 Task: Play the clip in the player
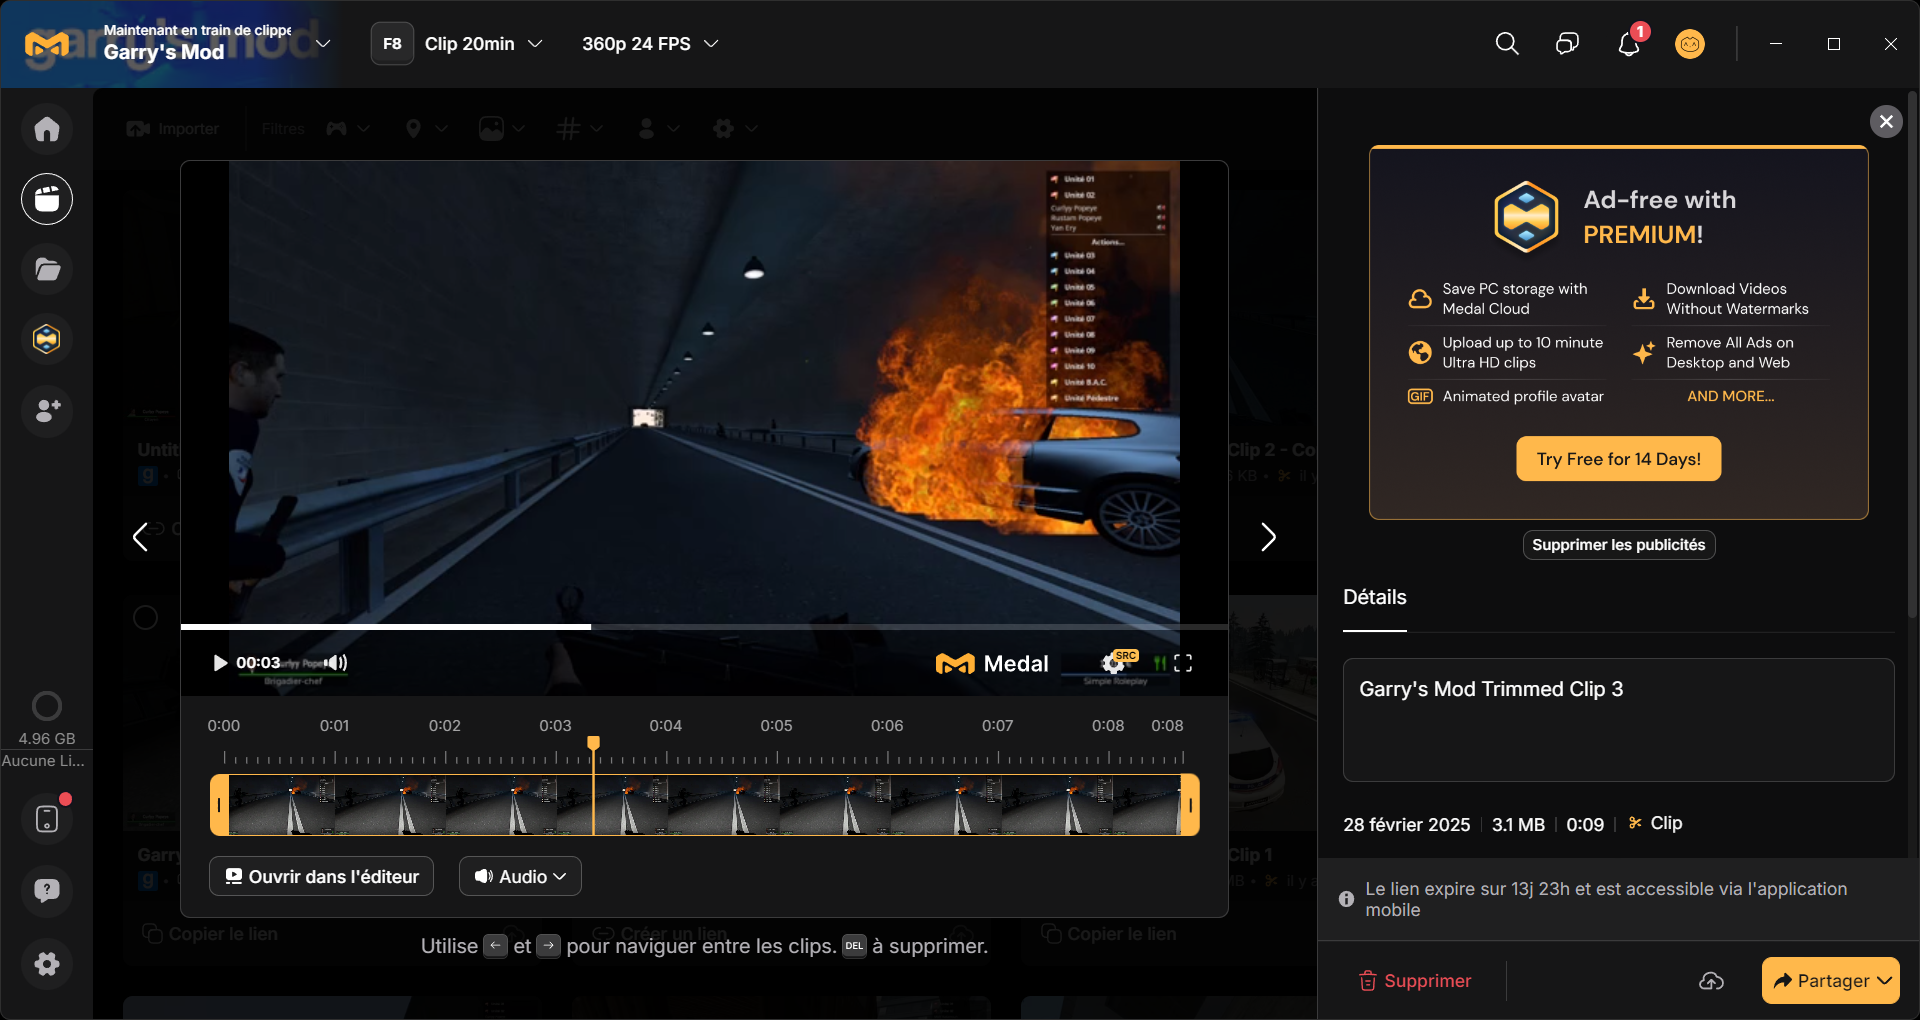point(220,663)
